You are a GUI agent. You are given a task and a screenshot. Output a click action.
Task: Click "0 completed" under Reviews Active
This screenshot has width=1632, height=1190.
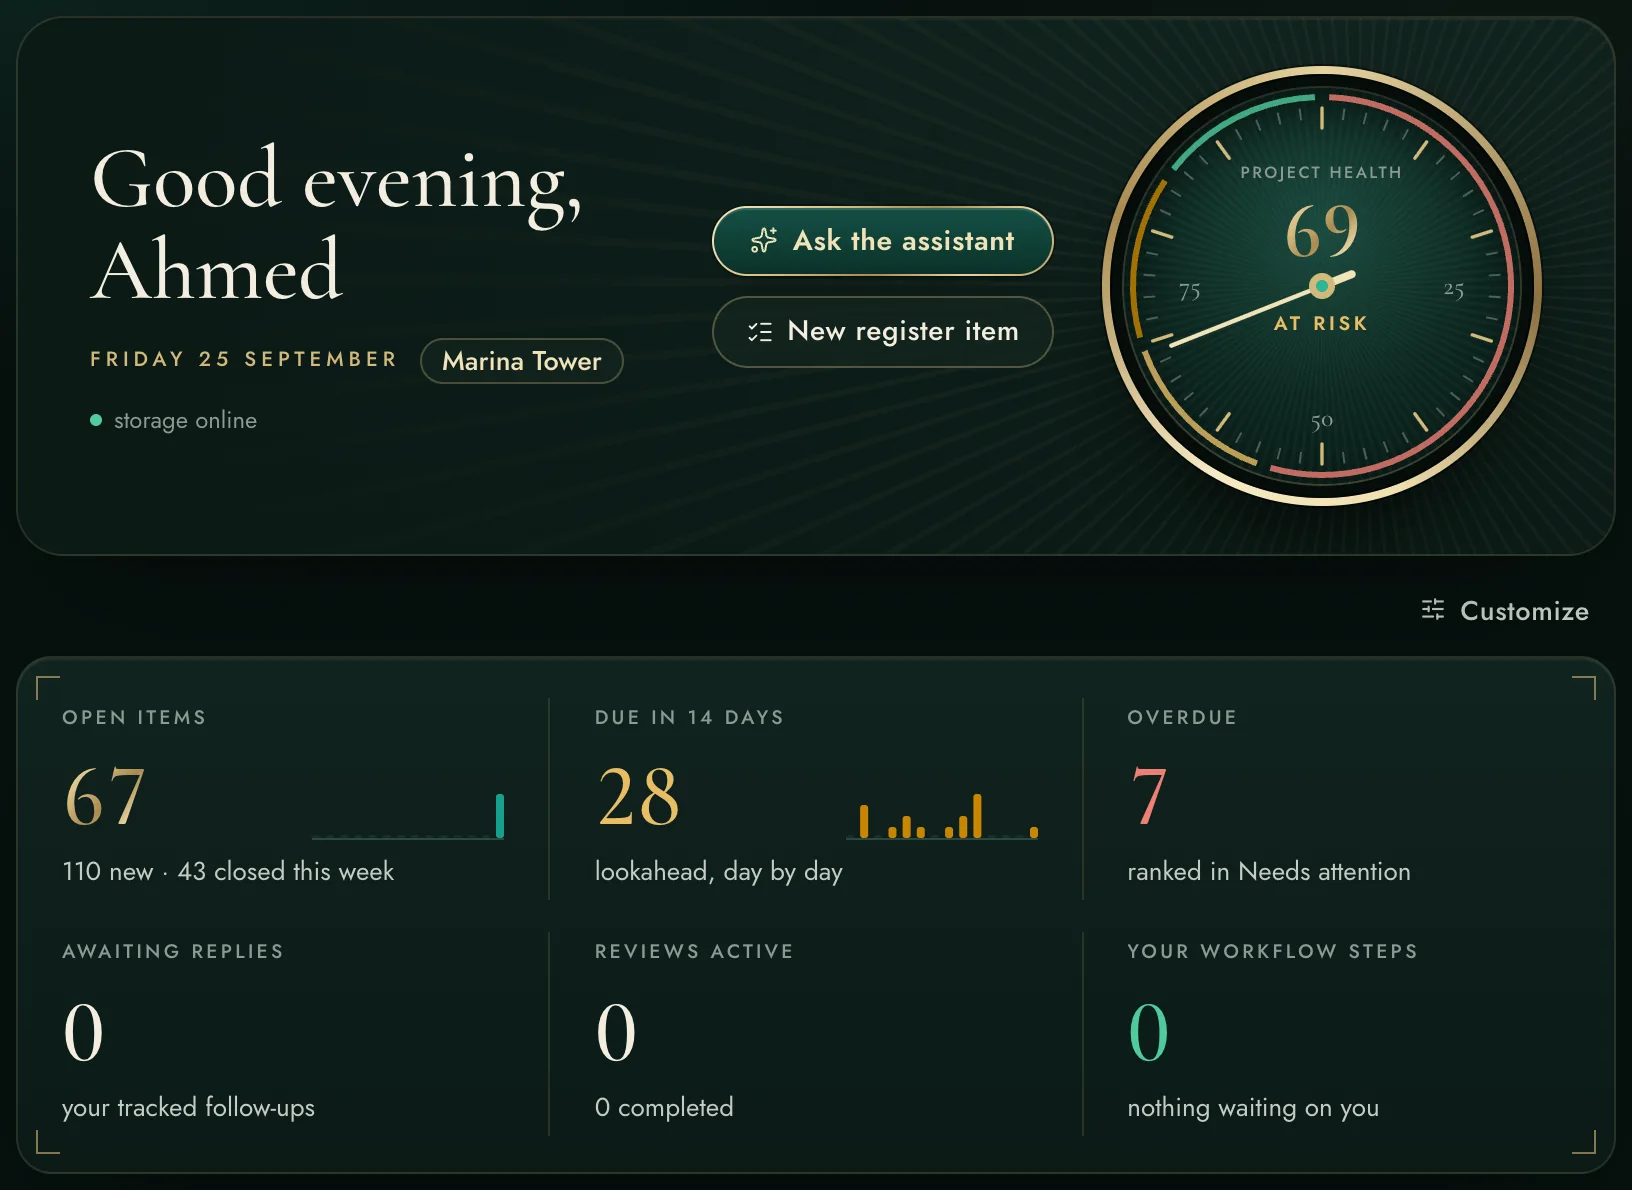664,1107
